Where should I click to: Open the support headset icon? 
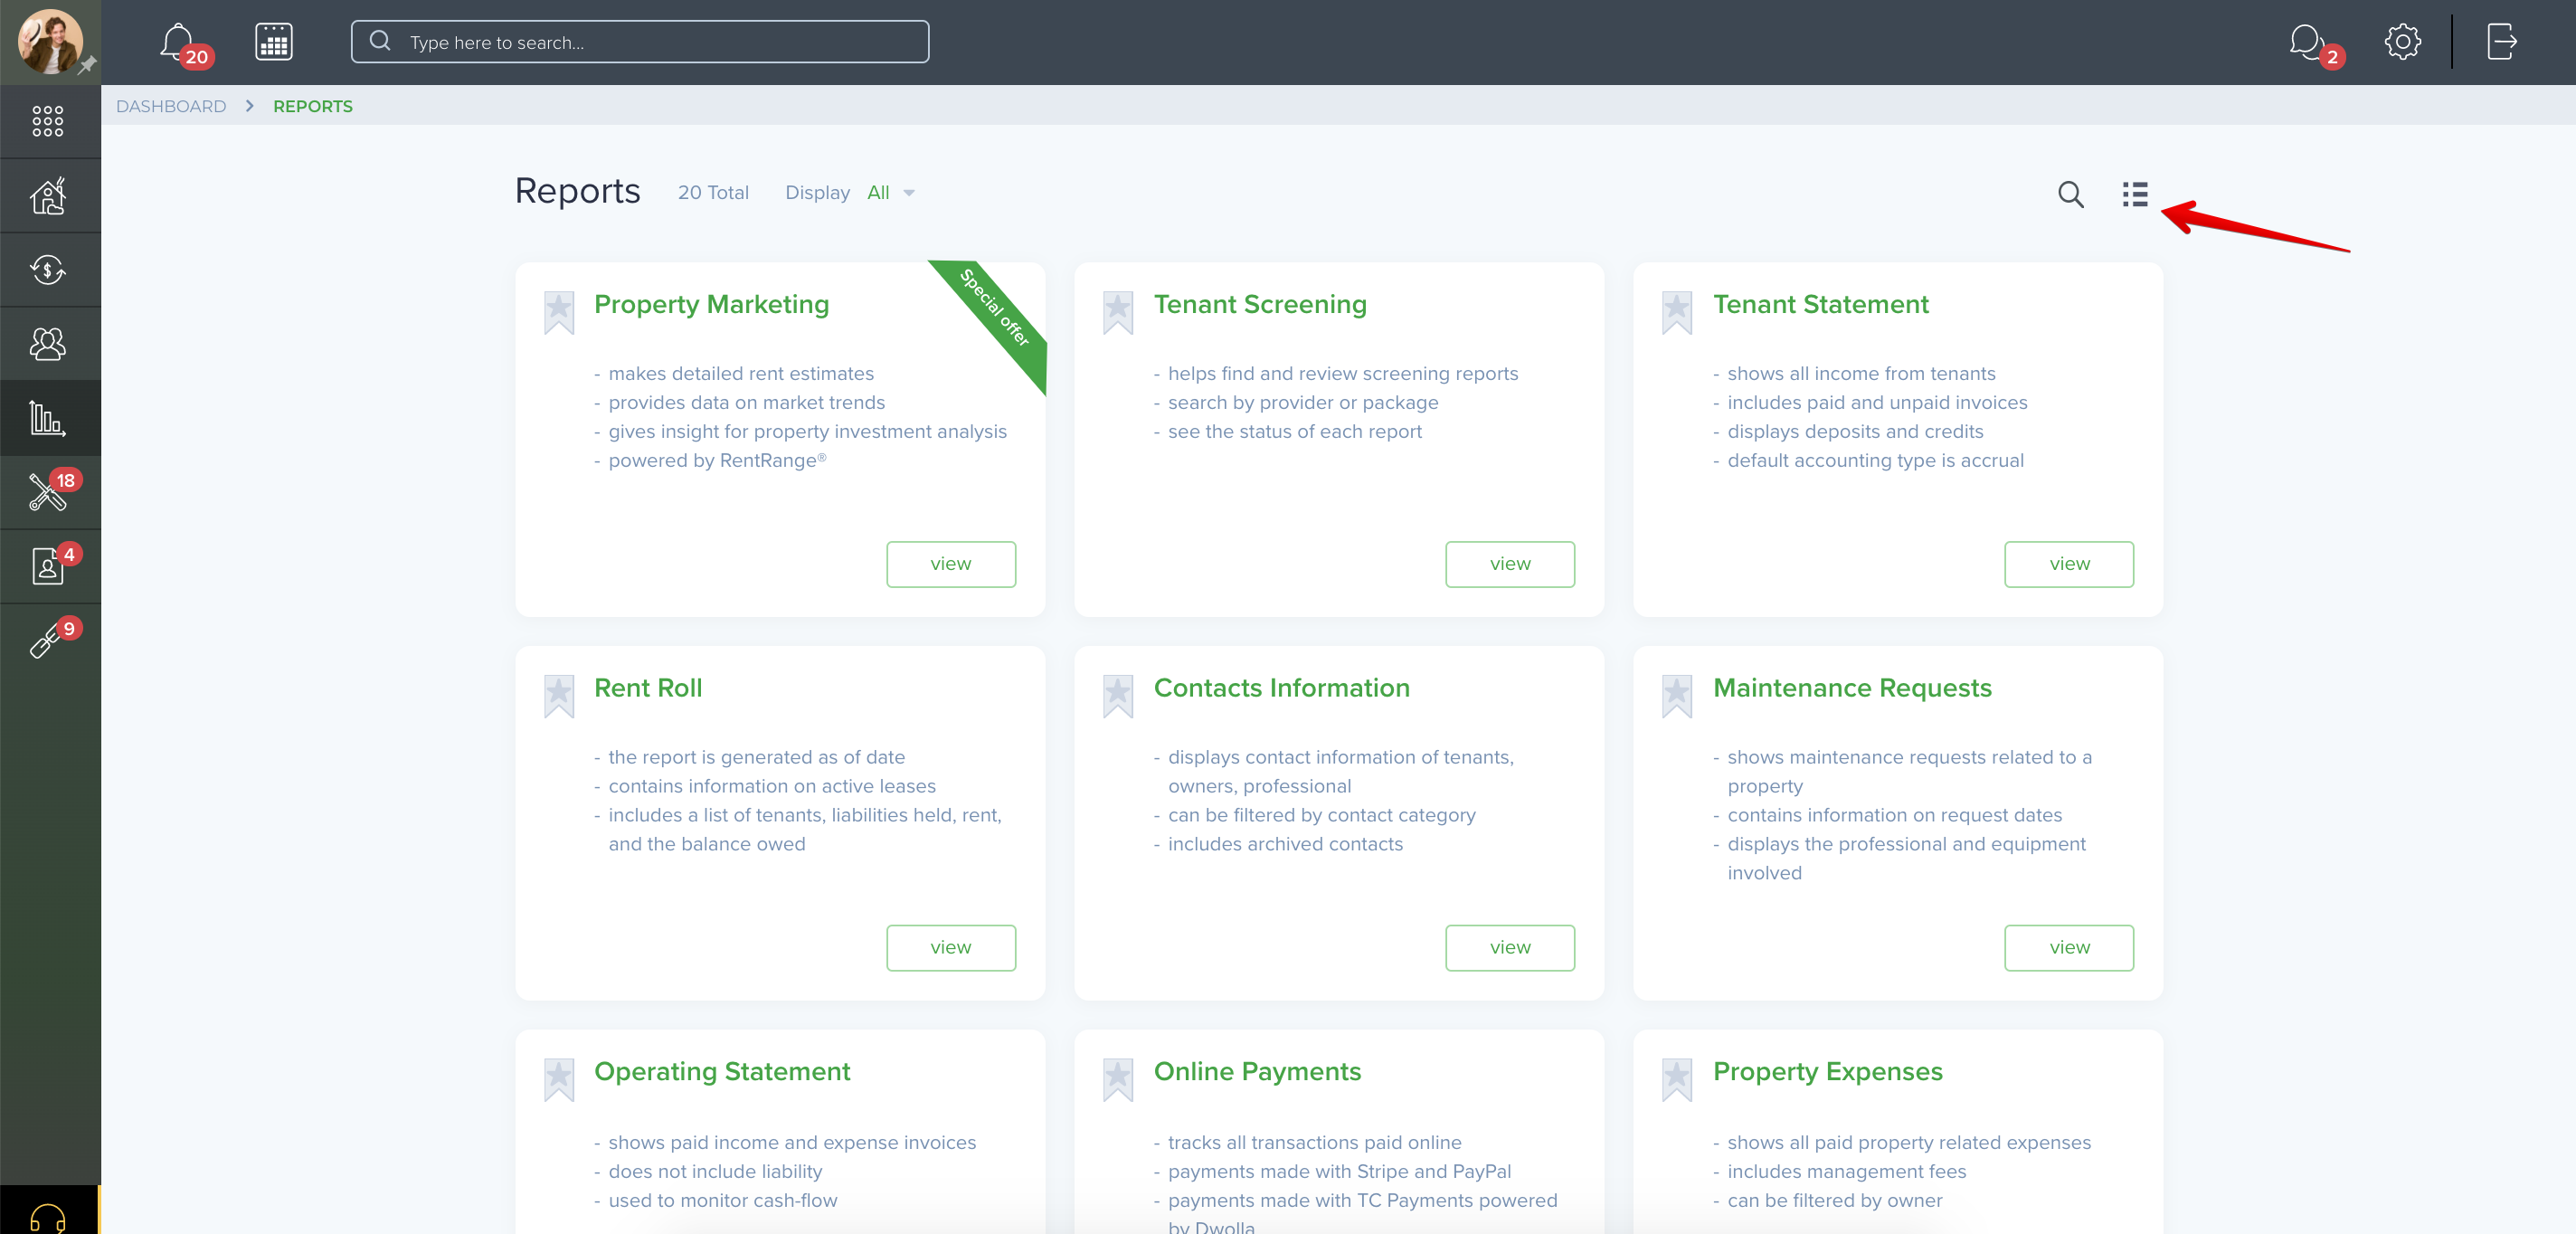coord(48,1218)
